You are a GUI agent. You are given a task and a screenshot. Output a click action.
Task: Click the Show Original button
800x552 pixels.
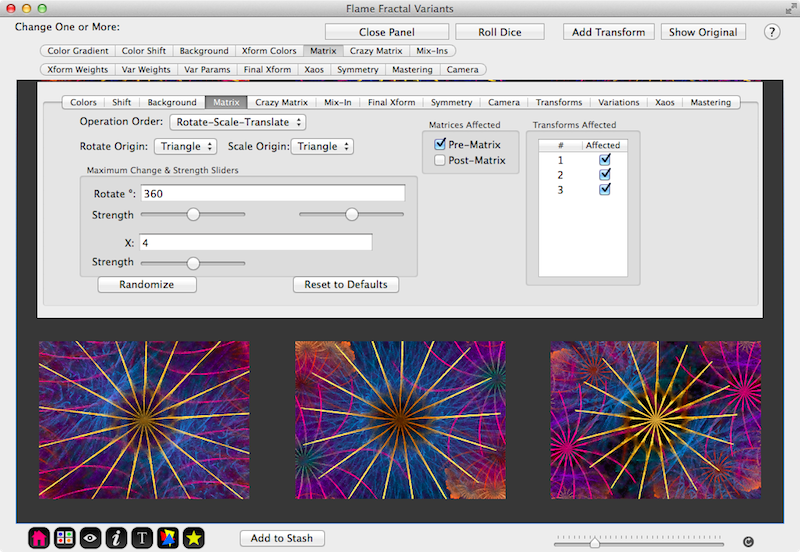pyautogui.click(x=703, y=32)
